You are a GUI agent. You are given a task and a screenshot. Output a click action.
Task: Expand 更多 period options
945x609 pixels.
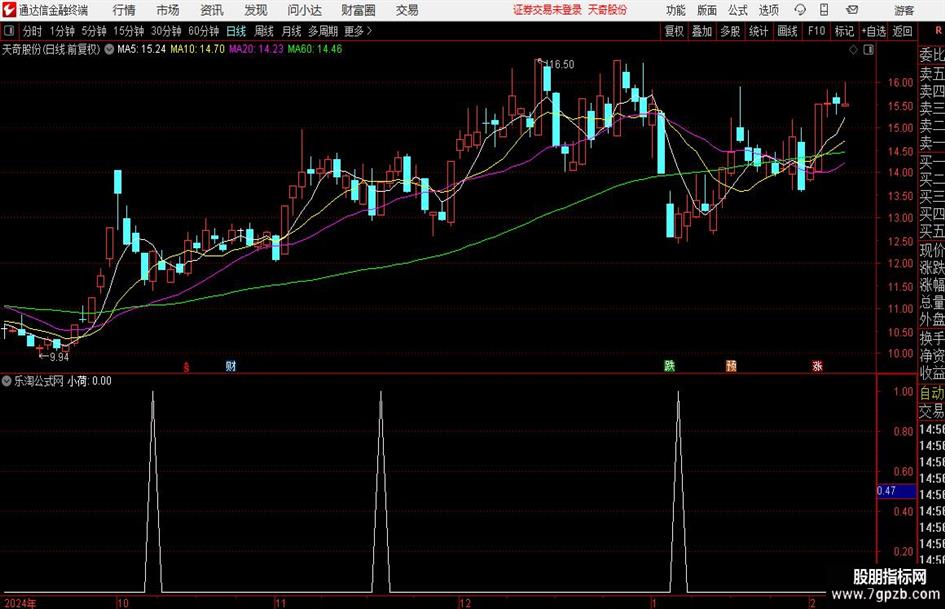358,31
